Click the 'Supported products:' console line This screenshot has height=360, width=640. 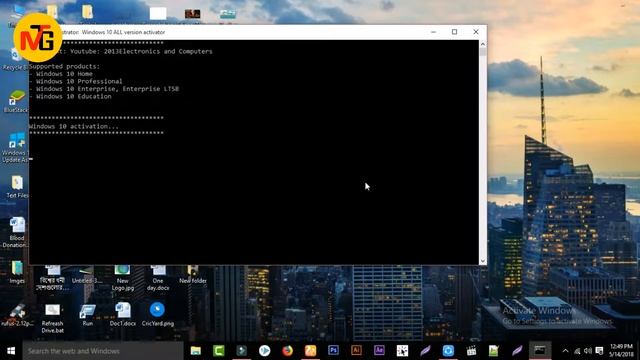point(64,66)
